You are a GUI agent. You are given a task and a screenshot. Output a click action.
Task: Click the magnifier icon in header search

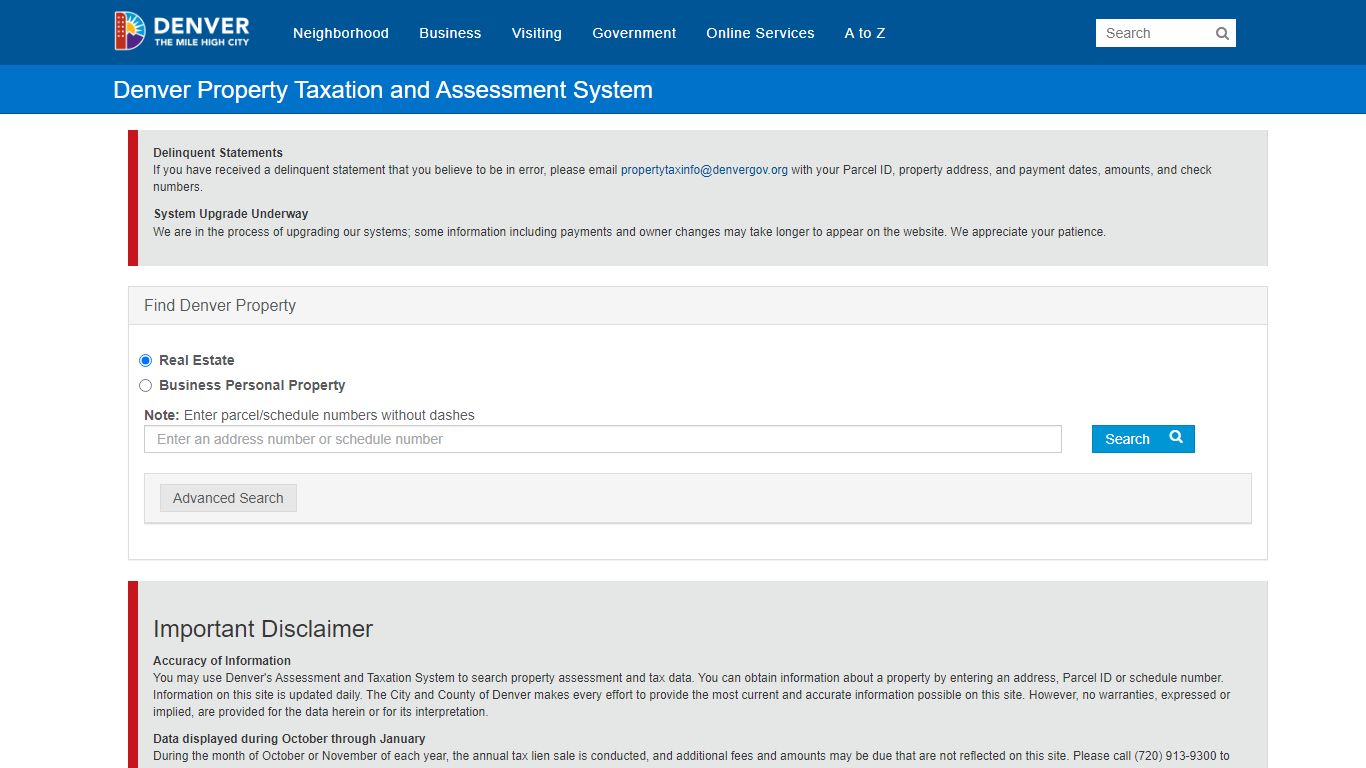point(1222,33)
